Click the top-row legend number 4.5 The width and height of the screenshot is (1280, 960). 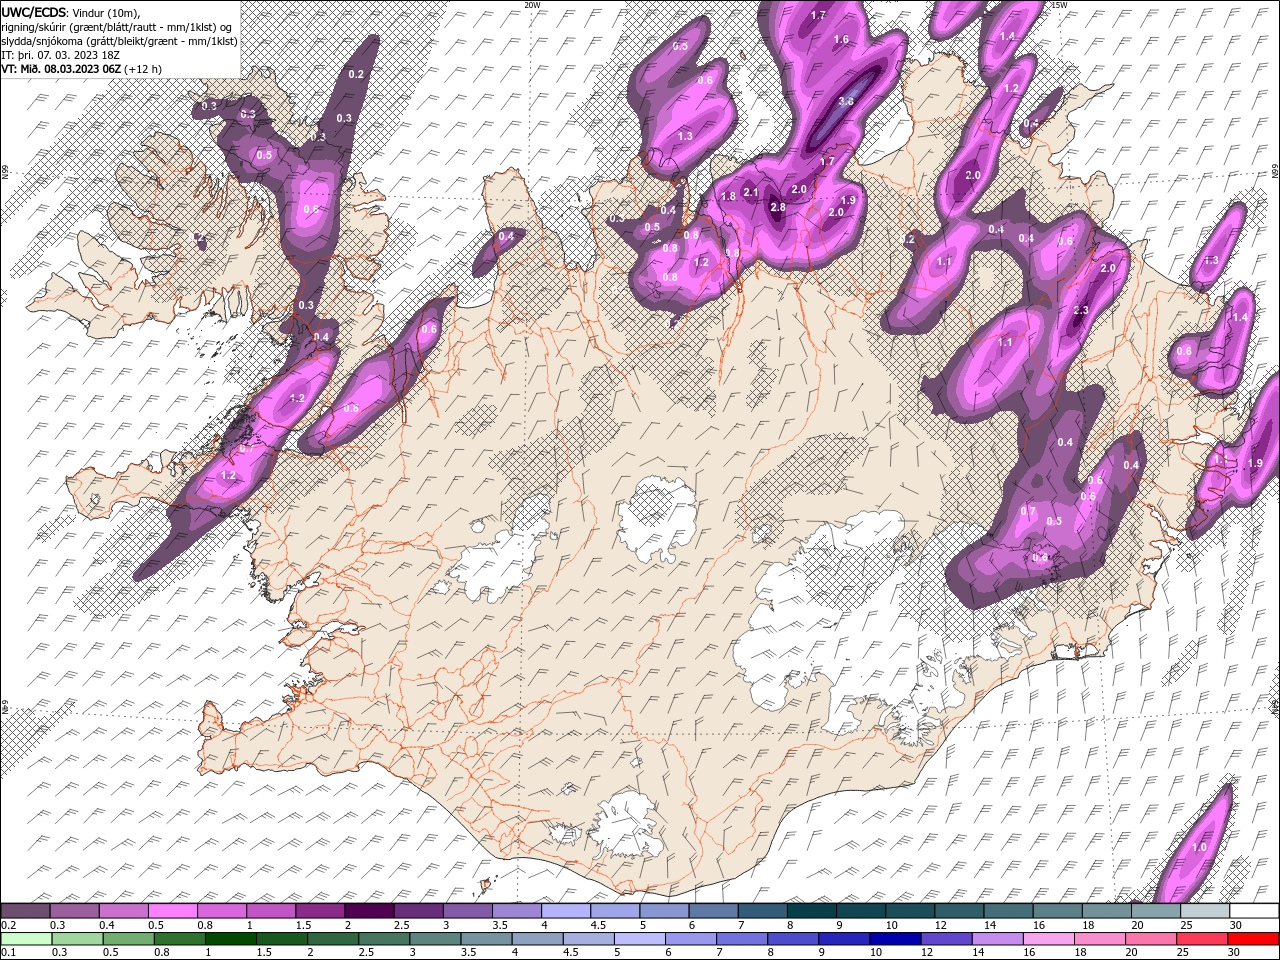598,925
